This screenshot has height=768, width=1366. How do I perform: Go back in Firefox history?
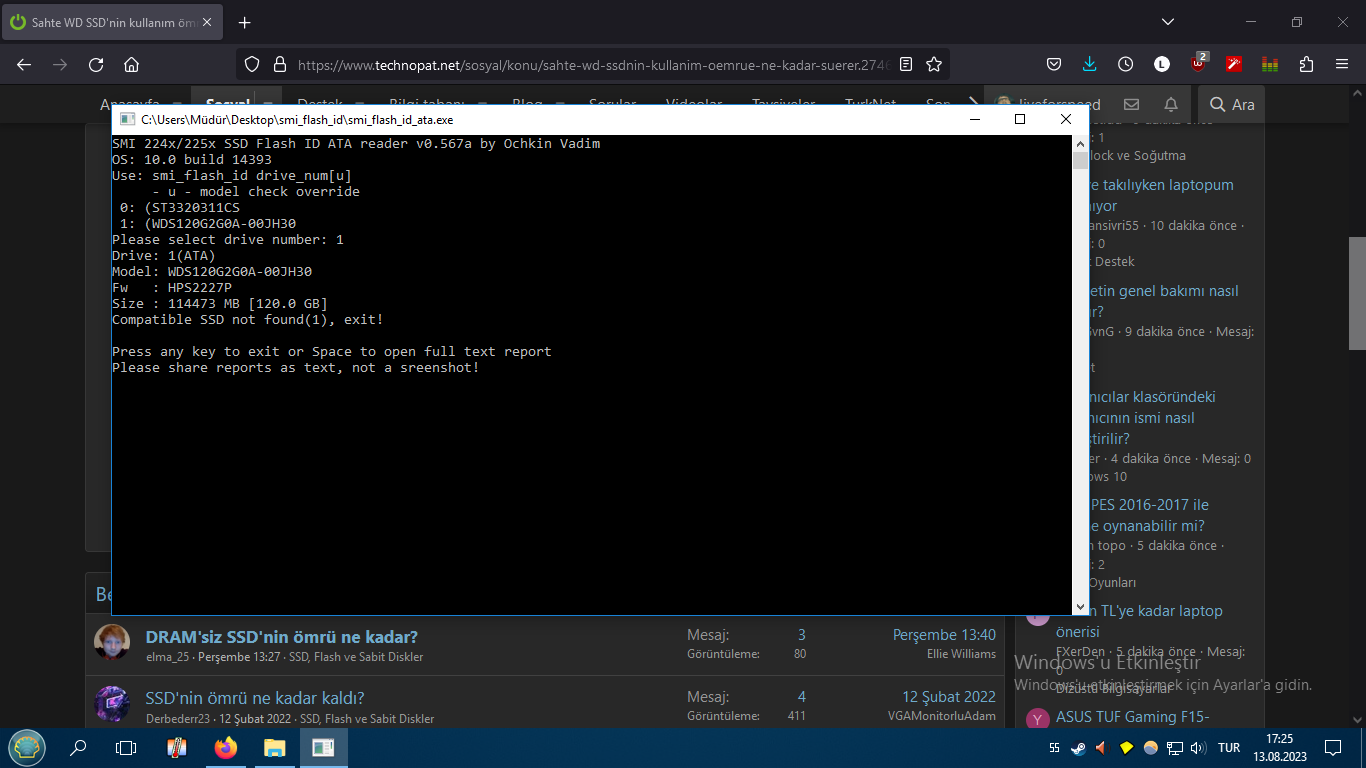click(24, 65)
